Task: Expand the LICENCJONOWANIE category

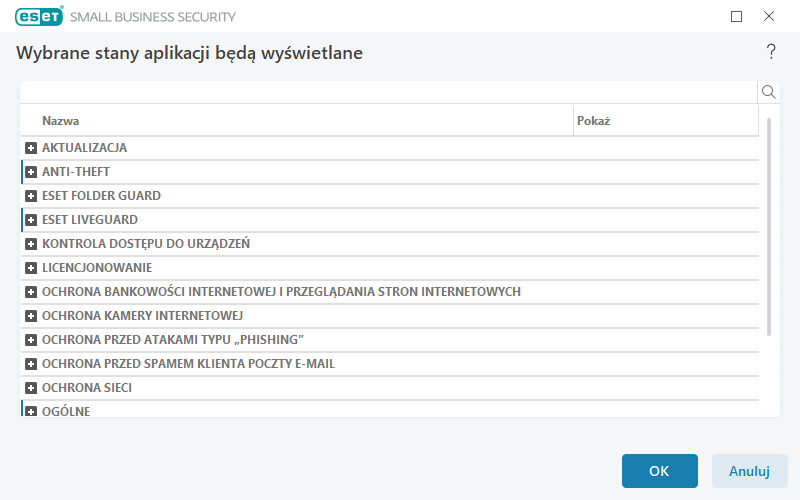Action: pos(31,268)
